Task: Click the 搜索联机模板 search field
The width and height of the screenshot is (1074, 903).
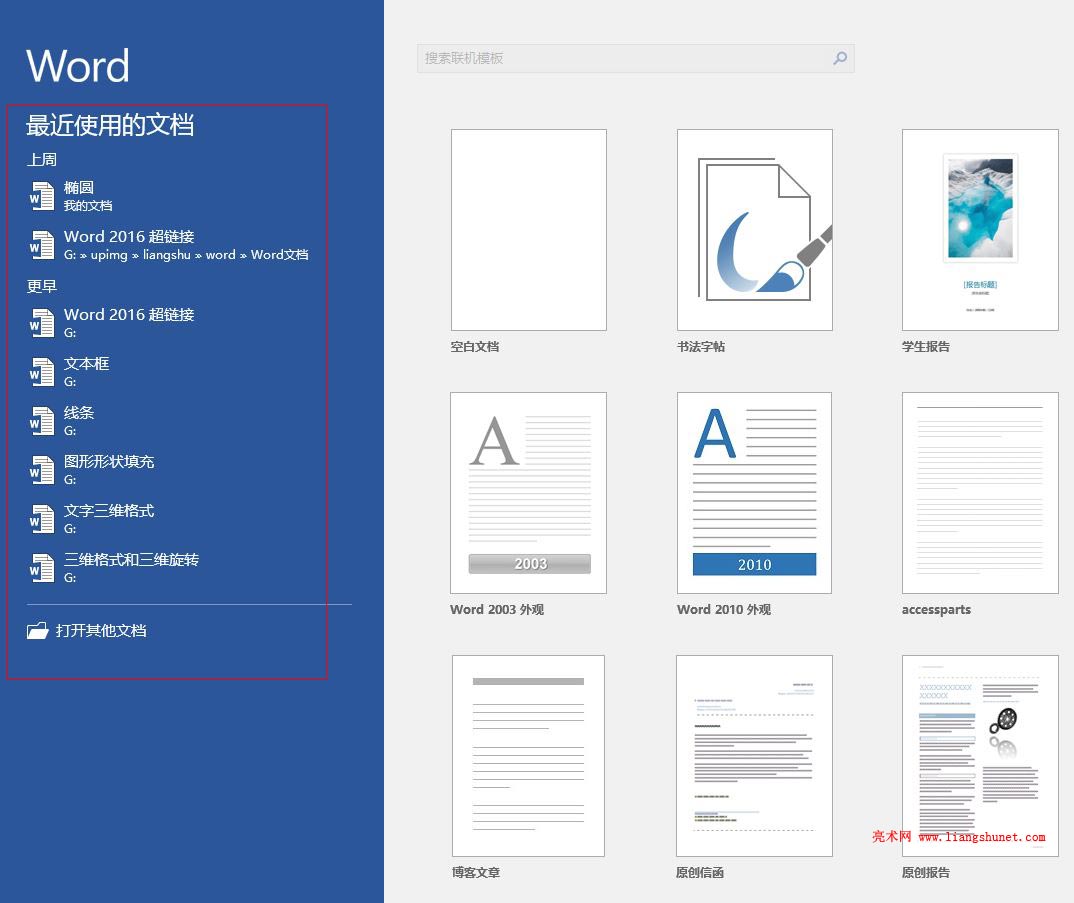Action: pyautogui.click(x=636, y=58)
